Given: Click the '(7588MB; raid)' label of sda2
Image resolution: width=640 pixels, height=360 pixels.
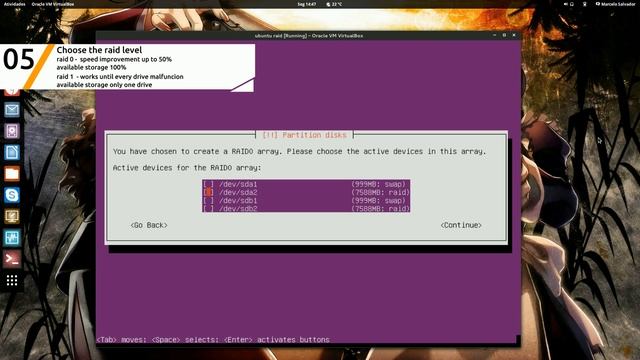Looking at the screenshot, I should pos(380,192).
